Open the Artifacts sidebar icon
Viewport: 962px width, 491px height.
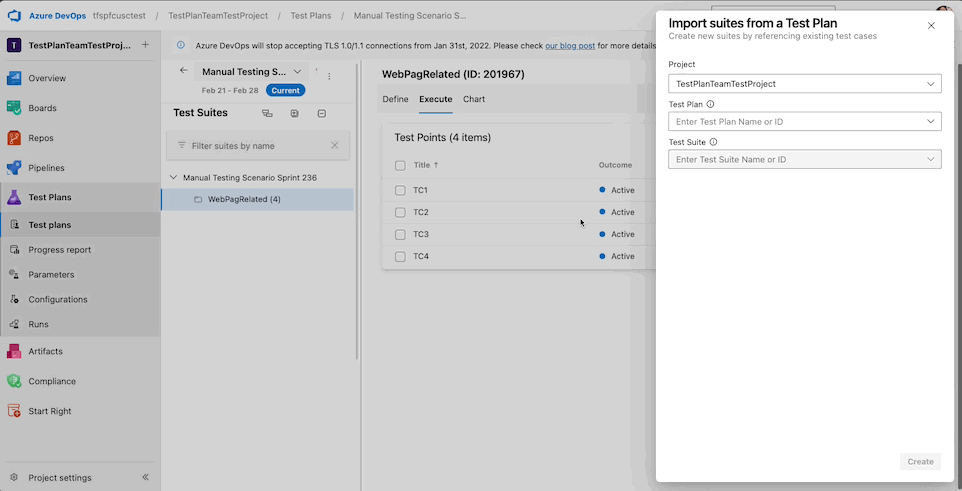(14, 351)
